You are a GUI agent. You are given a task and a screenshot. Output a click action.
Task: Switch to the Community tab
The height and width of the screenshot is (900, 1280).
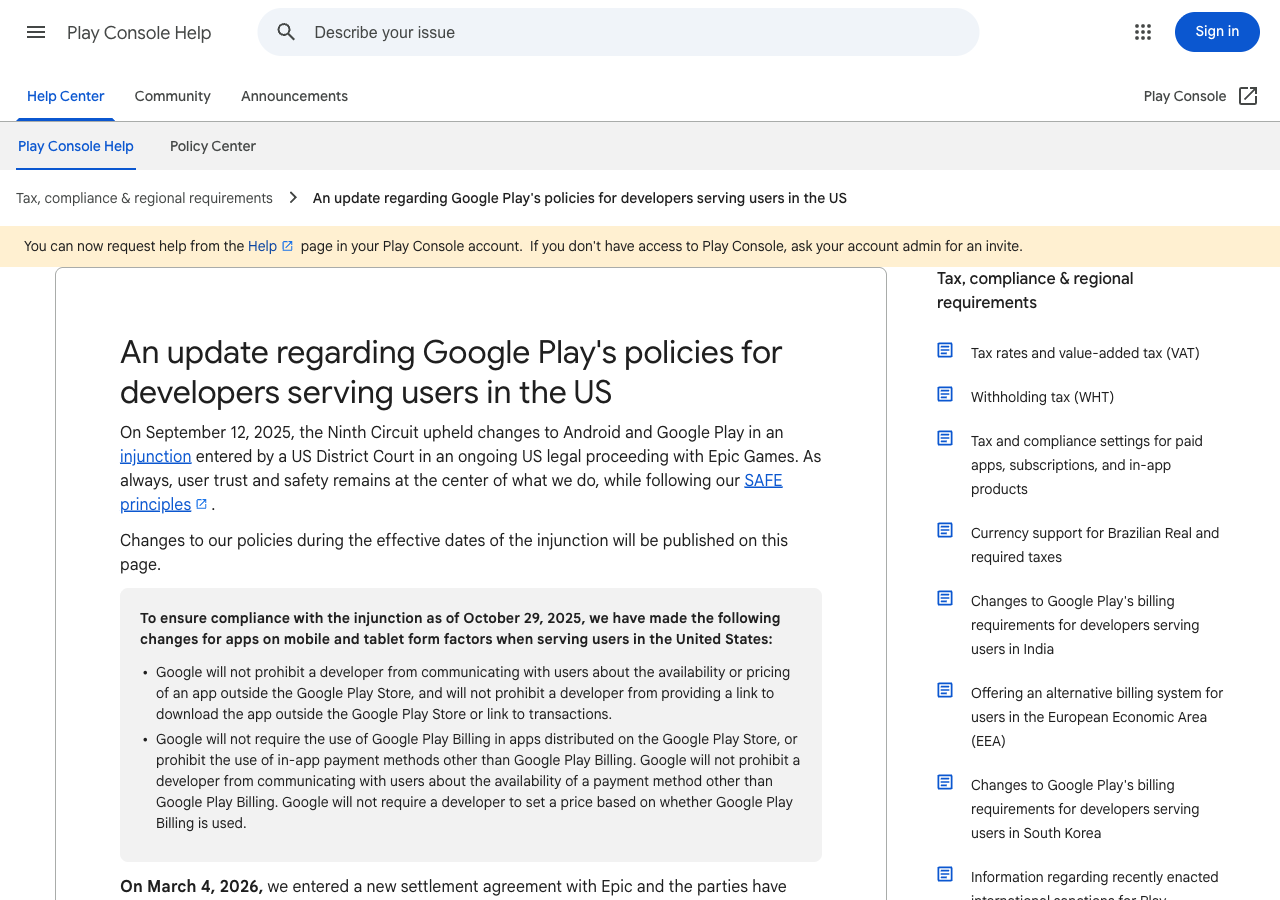(173, 96)
